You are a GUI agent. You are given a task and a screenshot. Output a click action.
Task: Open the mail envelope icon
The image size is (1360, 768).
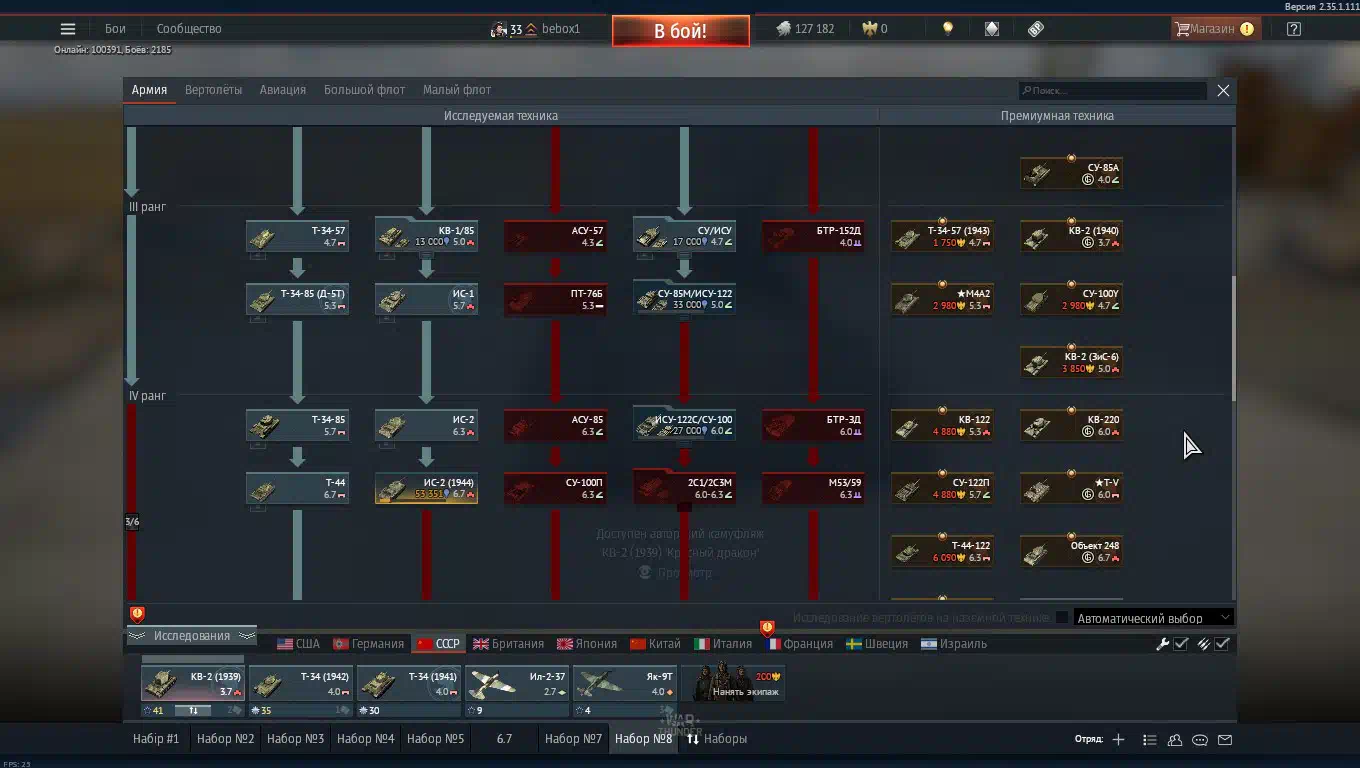1225,740
